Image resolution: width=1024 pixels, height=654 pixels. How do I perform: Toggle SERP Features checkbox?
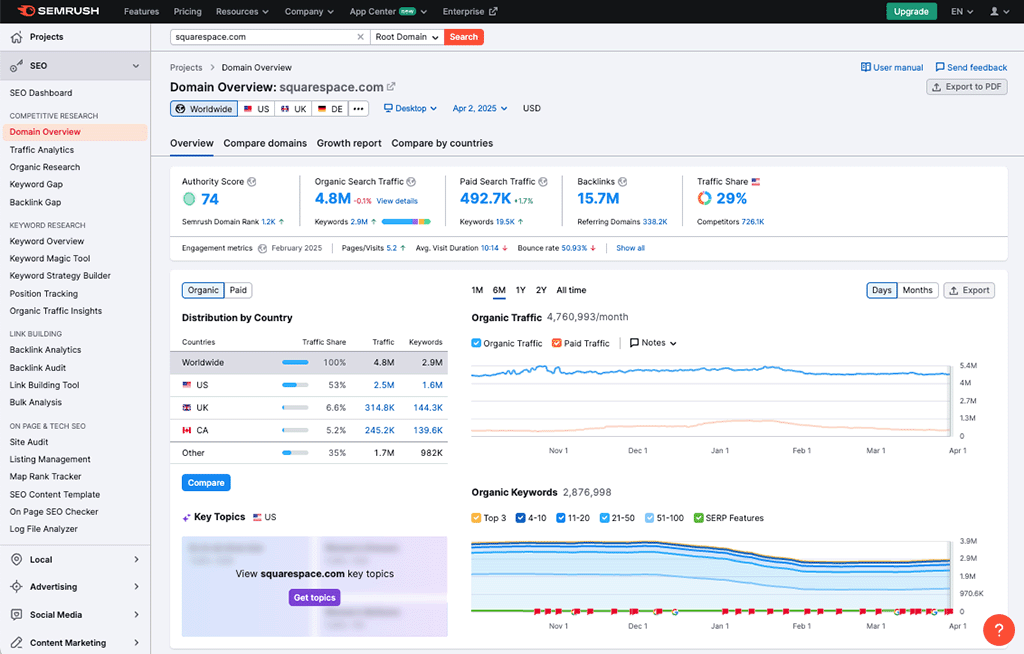click(x=698, y=518)
